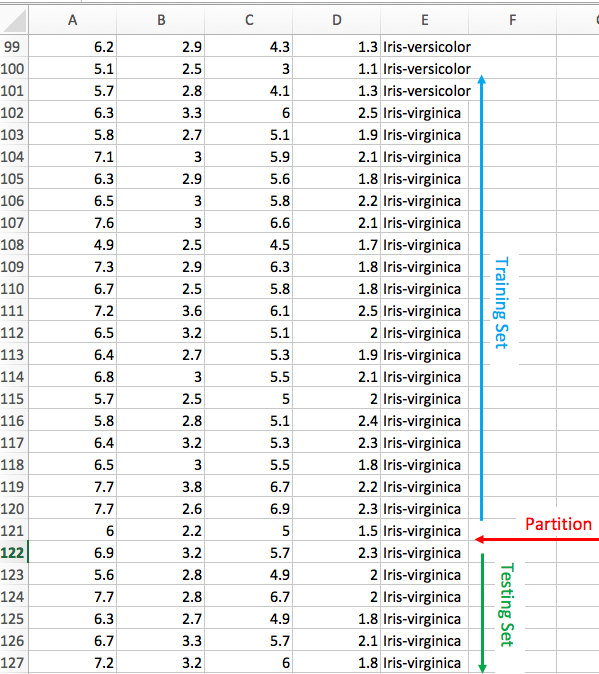Click cell B111 containing 3.6
599x674 pixels.
pos(161,311)
